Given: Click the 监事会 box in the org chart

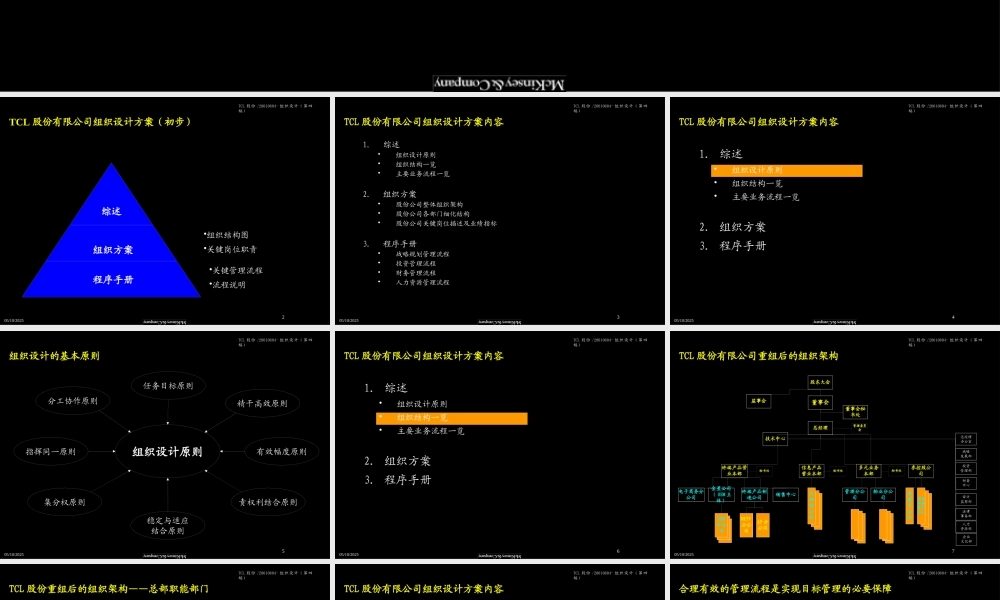Looking at the screenshot, I should coord(758,401).
